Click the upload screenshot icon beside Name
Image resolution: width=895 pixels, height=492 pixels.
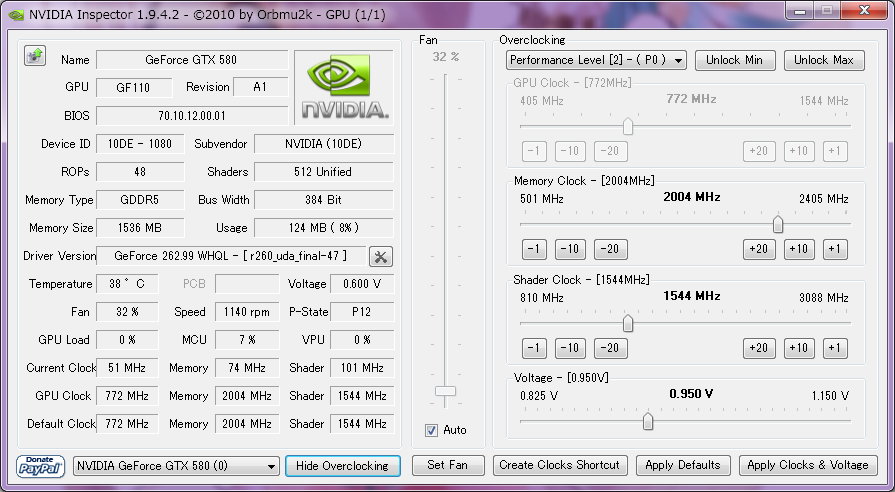click(x=35, y=56)
